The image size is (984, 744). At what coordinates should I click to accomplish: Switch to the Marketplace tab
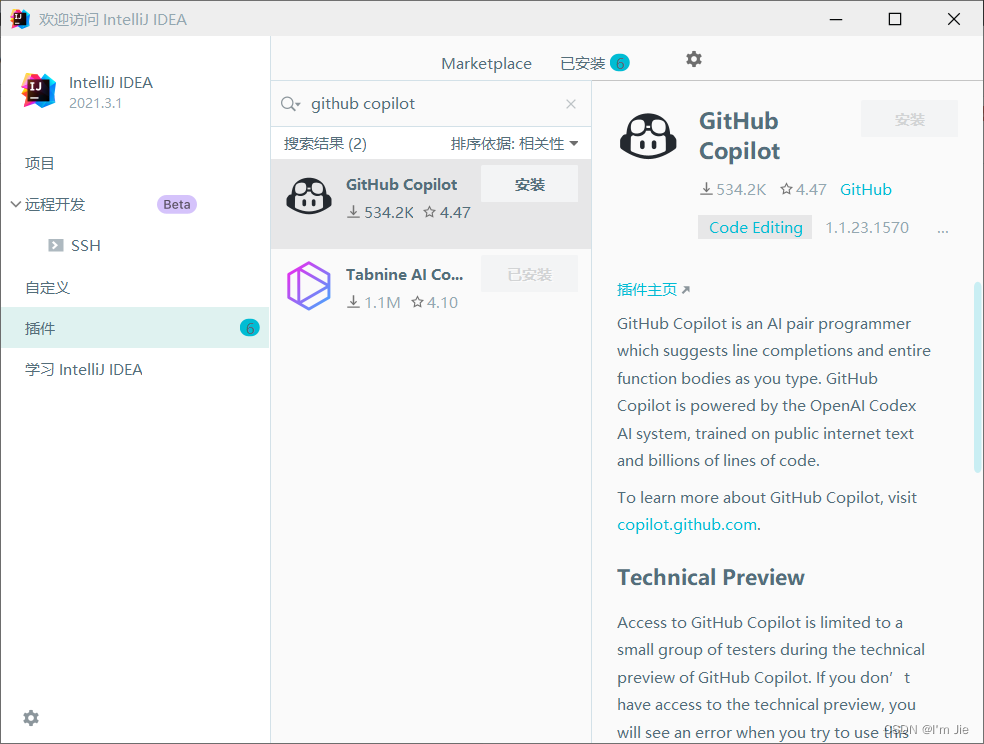(x=486, y=62)
